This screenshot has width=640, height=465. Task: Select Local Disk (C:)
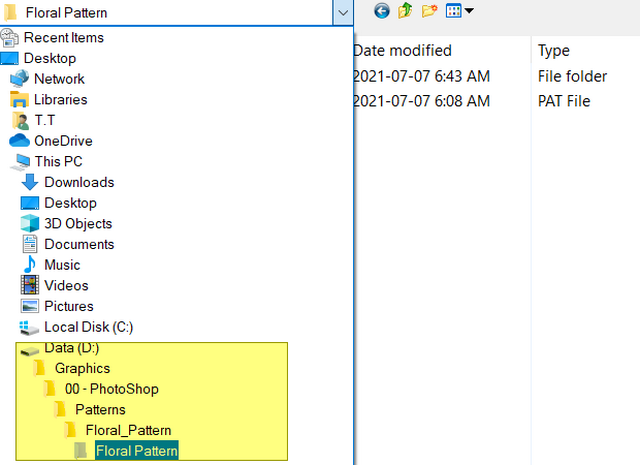(89, 327)
